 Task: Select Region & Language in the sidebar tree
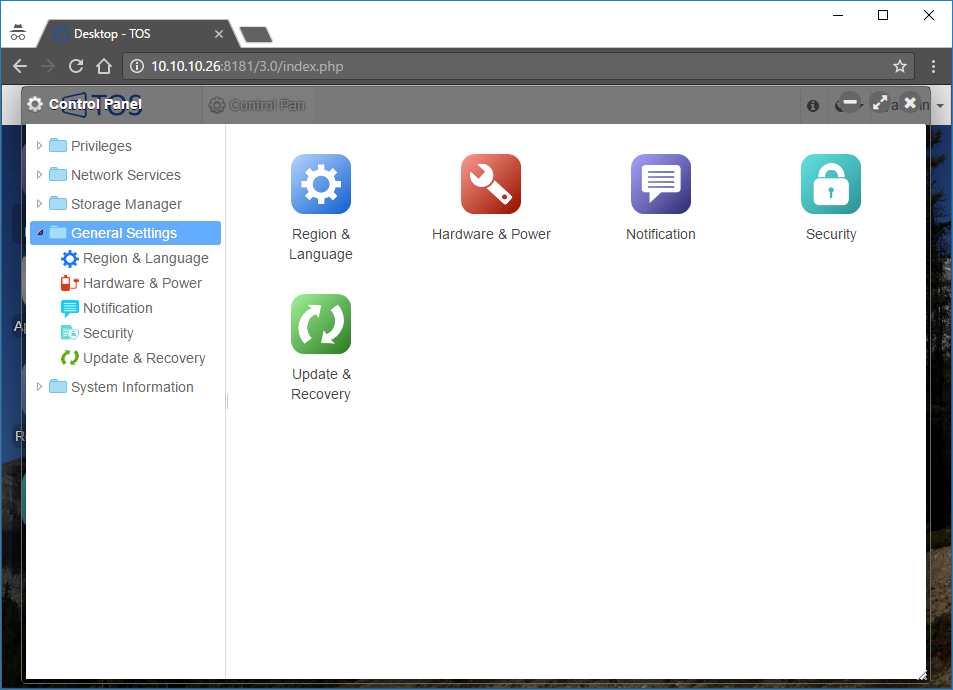click(x=145, y=258)
